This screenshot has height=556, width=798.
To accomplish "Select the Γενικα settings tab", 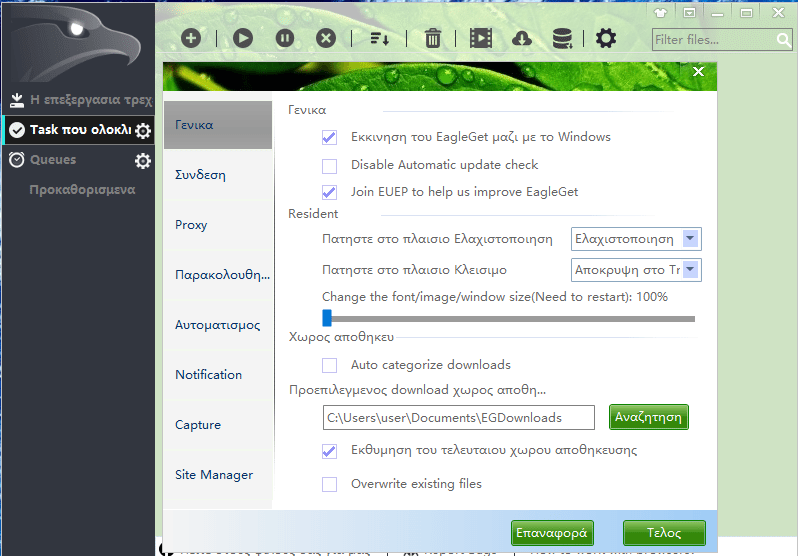I will pyautogui.click(x=218, y=125).
